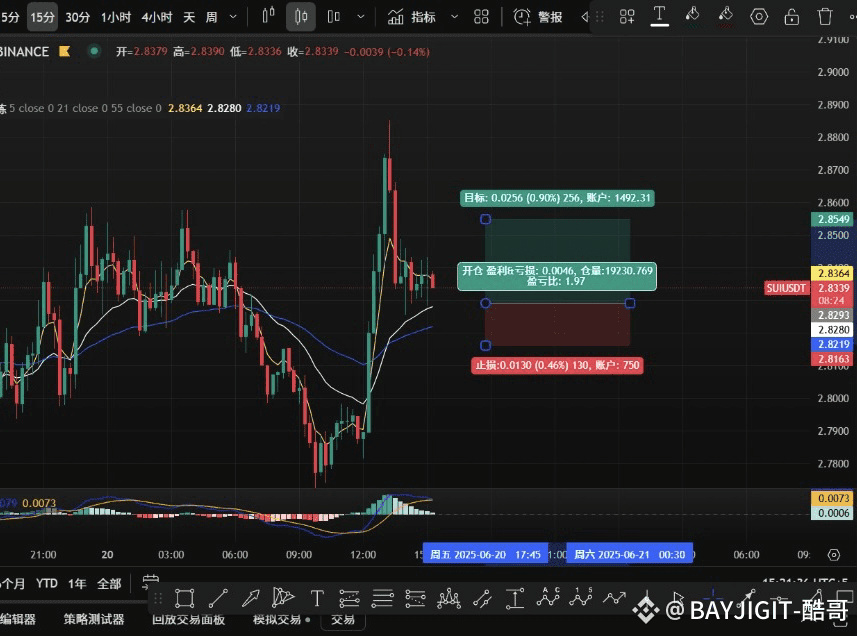Click the 2.8549 target price tag
The image size is (857, 636).
click(x=833, y=219)
